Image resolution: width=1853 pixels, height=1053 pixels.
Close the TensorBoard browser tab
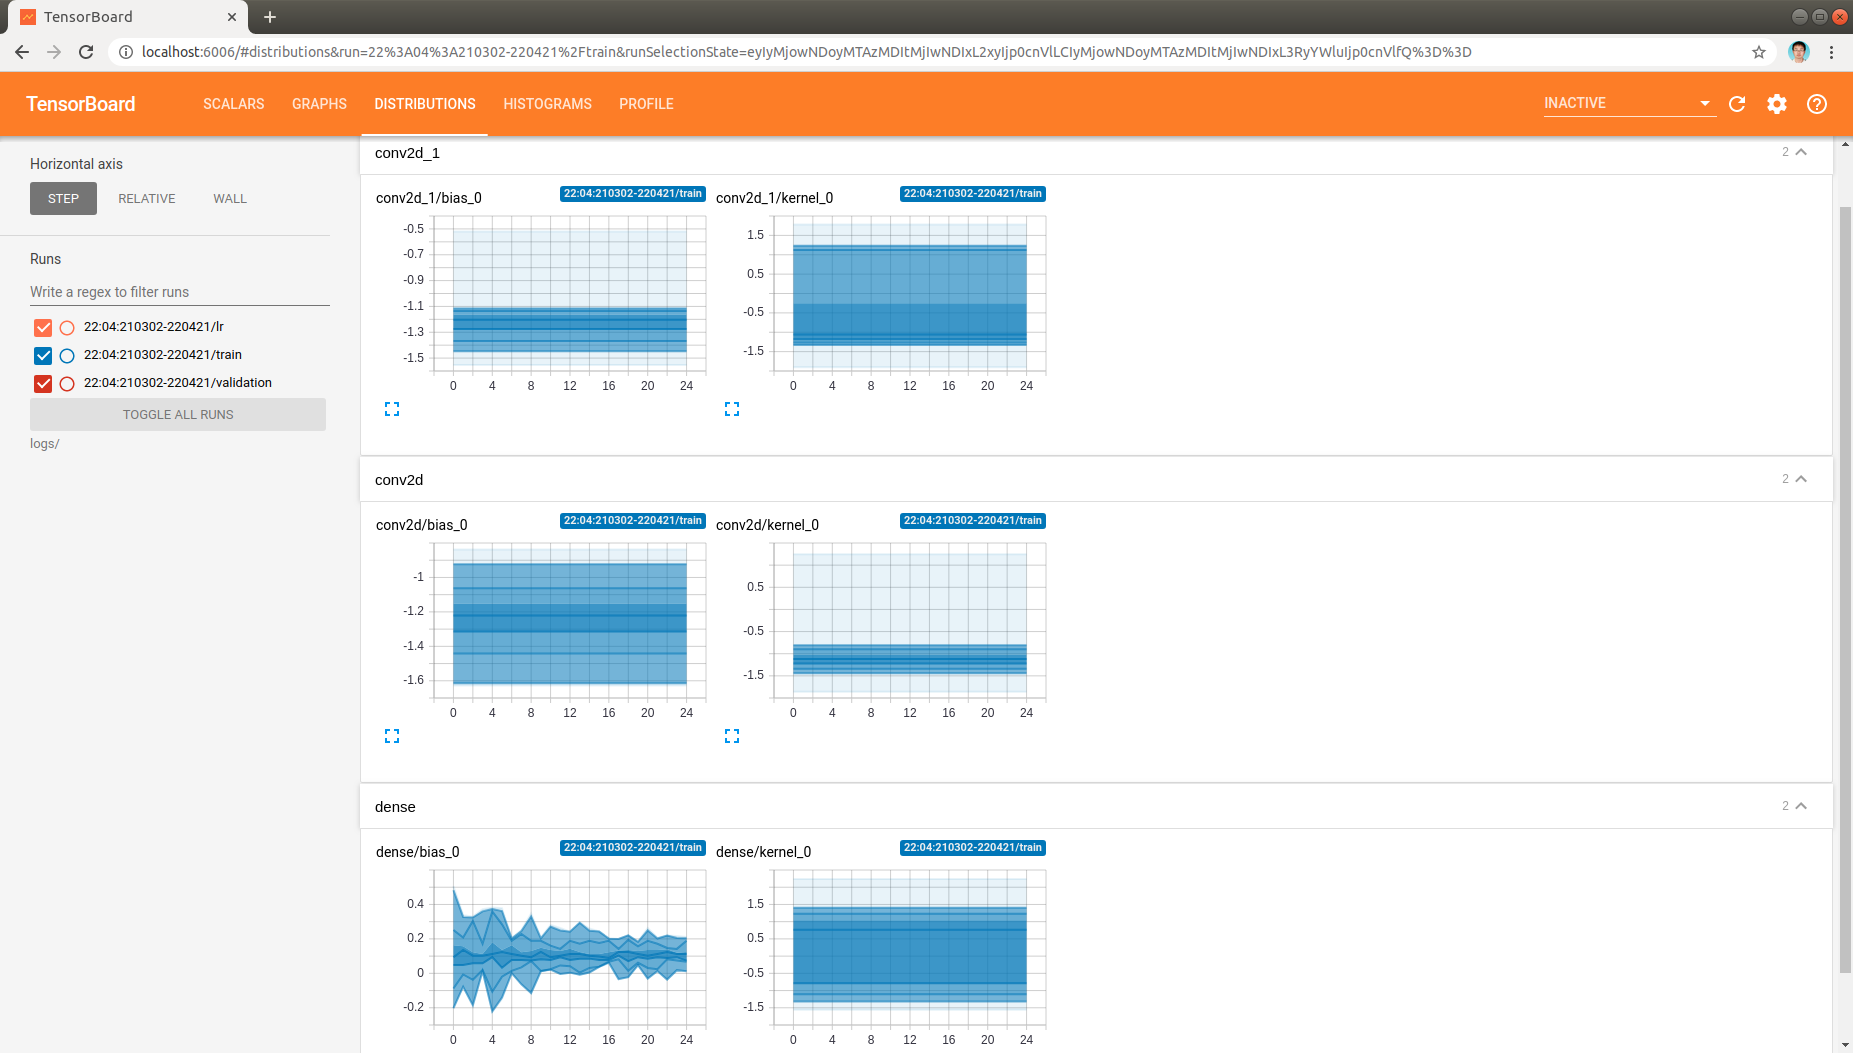[231, 17]
